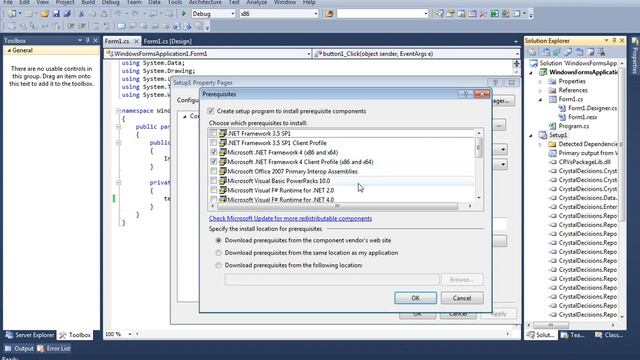Check Microsoft Visual Basic PowerPacks 10.0

click(x=213, y=181)
